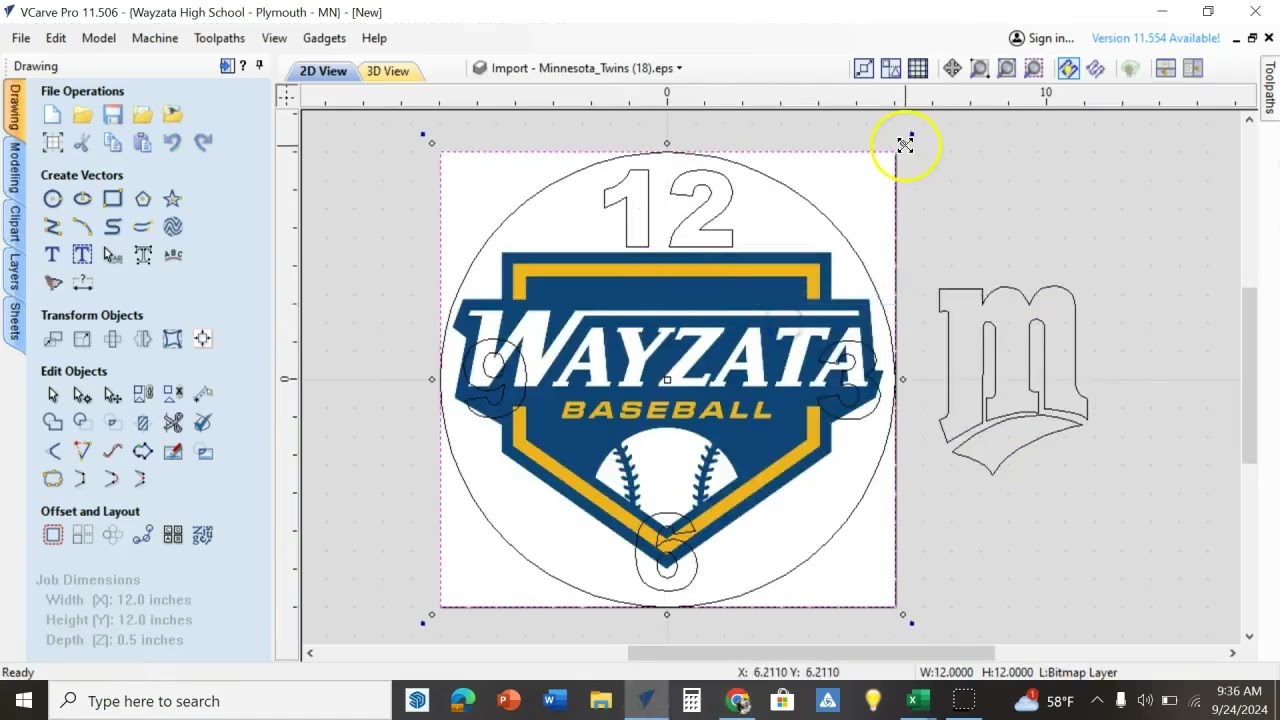Select the Draw Rectangle tool

coord(112,199)
